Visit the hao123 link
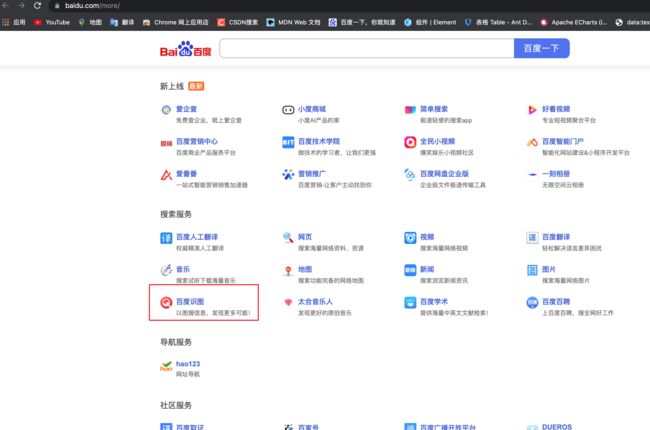 coord(188,364)
